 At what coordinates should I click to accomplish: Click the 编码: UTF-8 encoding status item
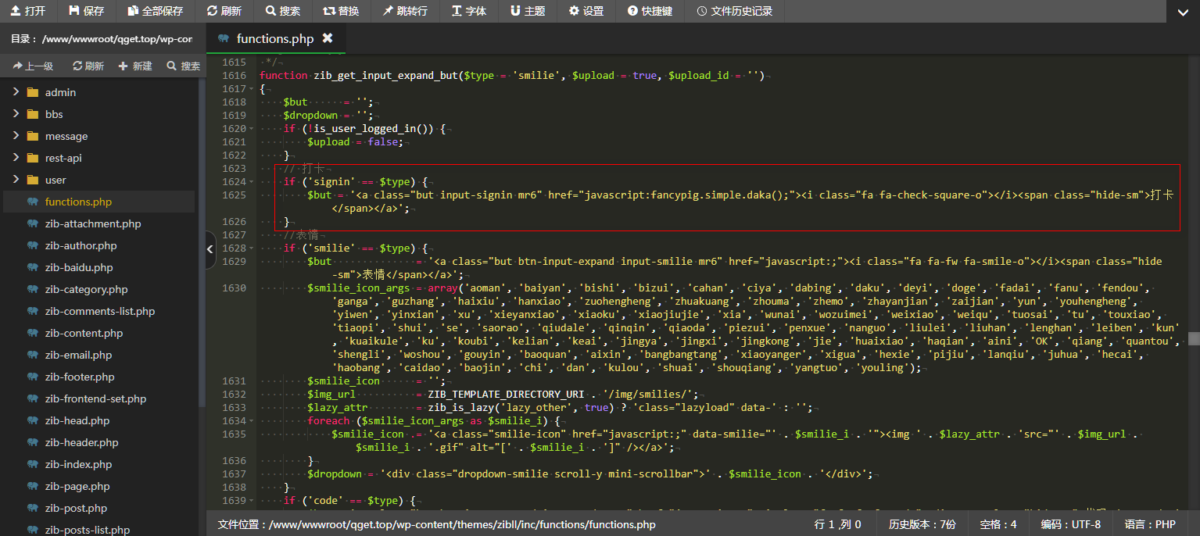(1070, 524)
